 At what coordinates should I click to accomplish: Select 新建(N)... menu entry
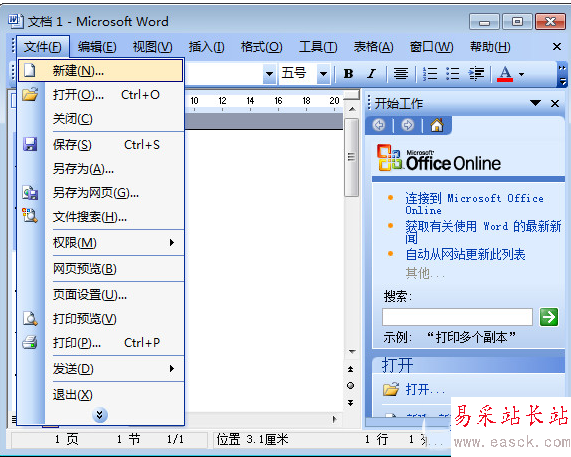100,70
